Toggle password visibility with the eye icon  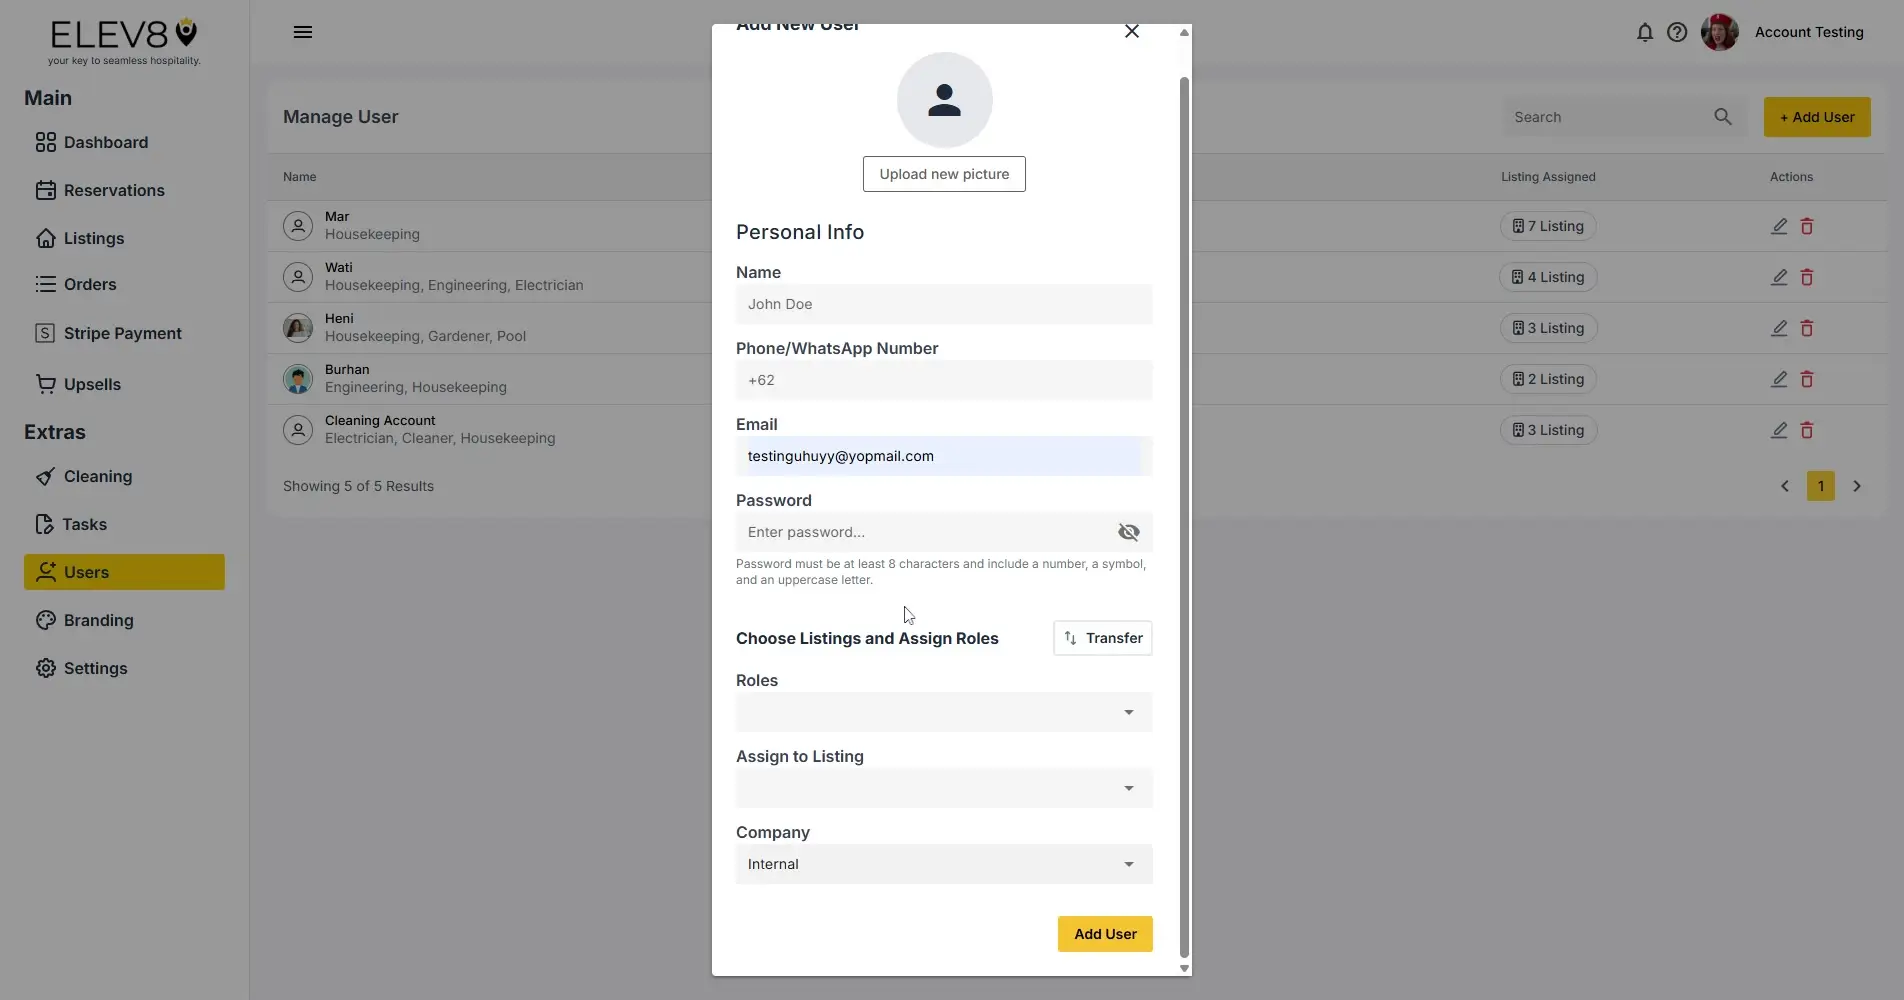click(x=1128, y=532)
